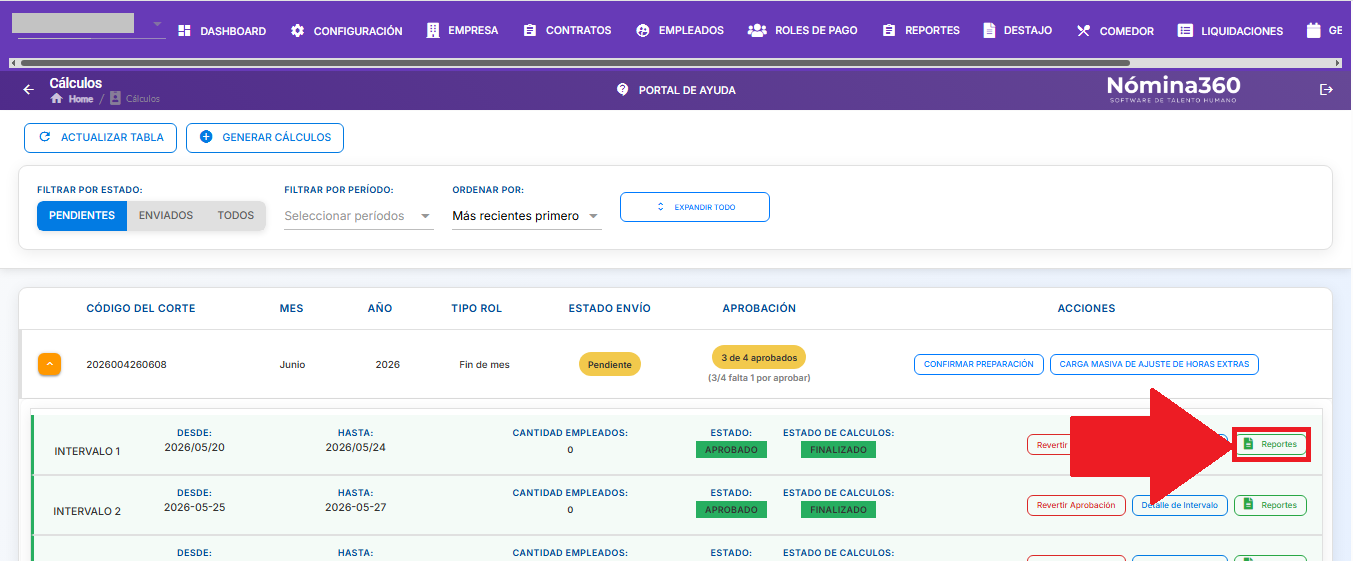Image resolution: width=1353 pixels, height=561 pixels.
Task: Click the Configuración gear icon
Action: pyautogui.click(x=298, y=31)
